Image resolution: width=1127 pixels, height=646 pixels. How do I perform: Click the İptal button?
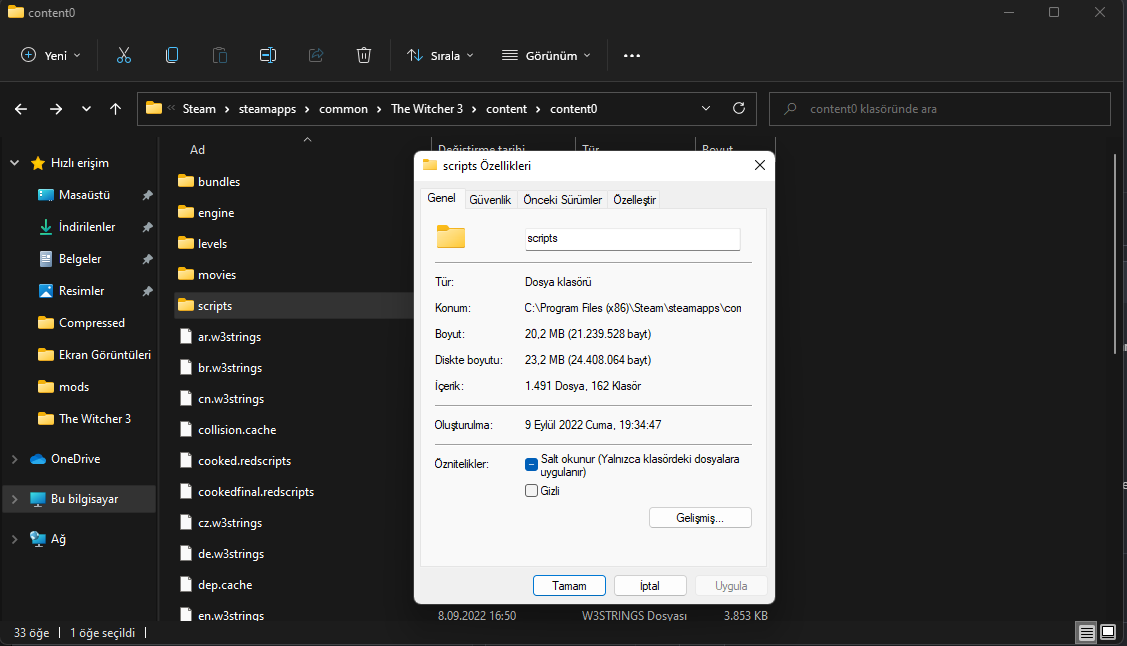[x=650, y=586]
